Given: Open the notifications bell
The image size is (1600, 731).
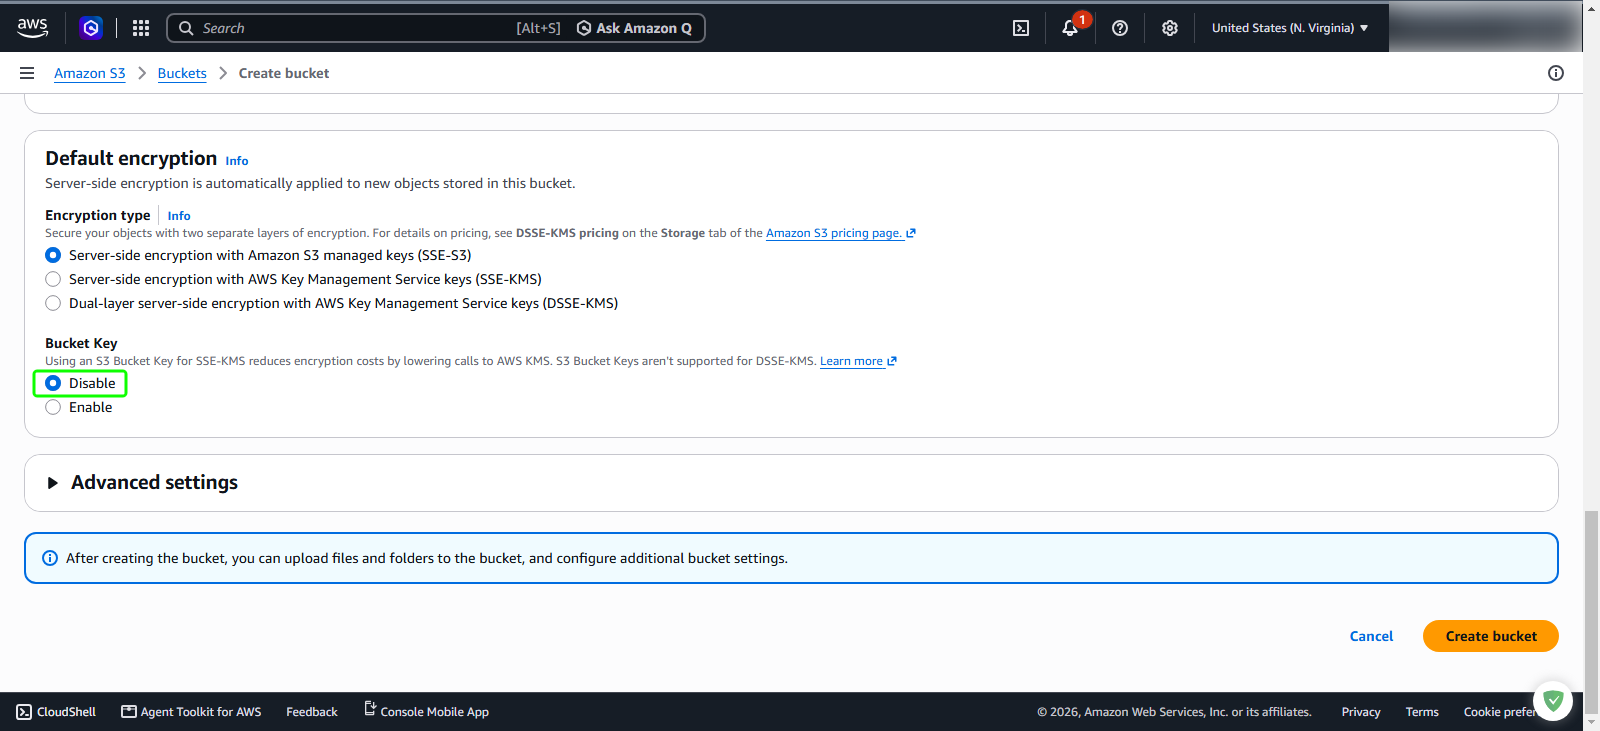Looking at the screenshot, I should coord(1070,28).
